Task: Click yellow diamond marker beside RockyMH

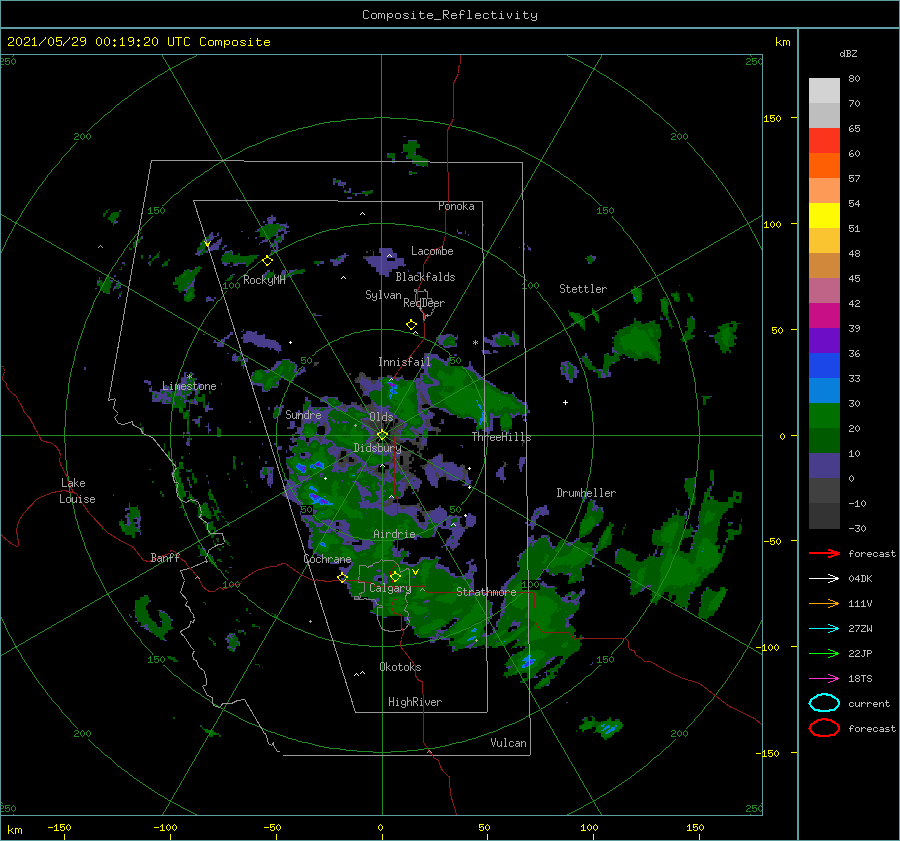Action: 267,261
